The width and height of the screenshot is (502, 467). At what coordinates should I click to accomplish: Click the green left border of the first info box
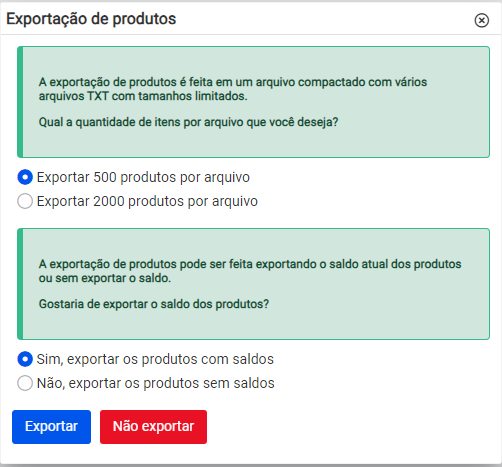[20, 102]
